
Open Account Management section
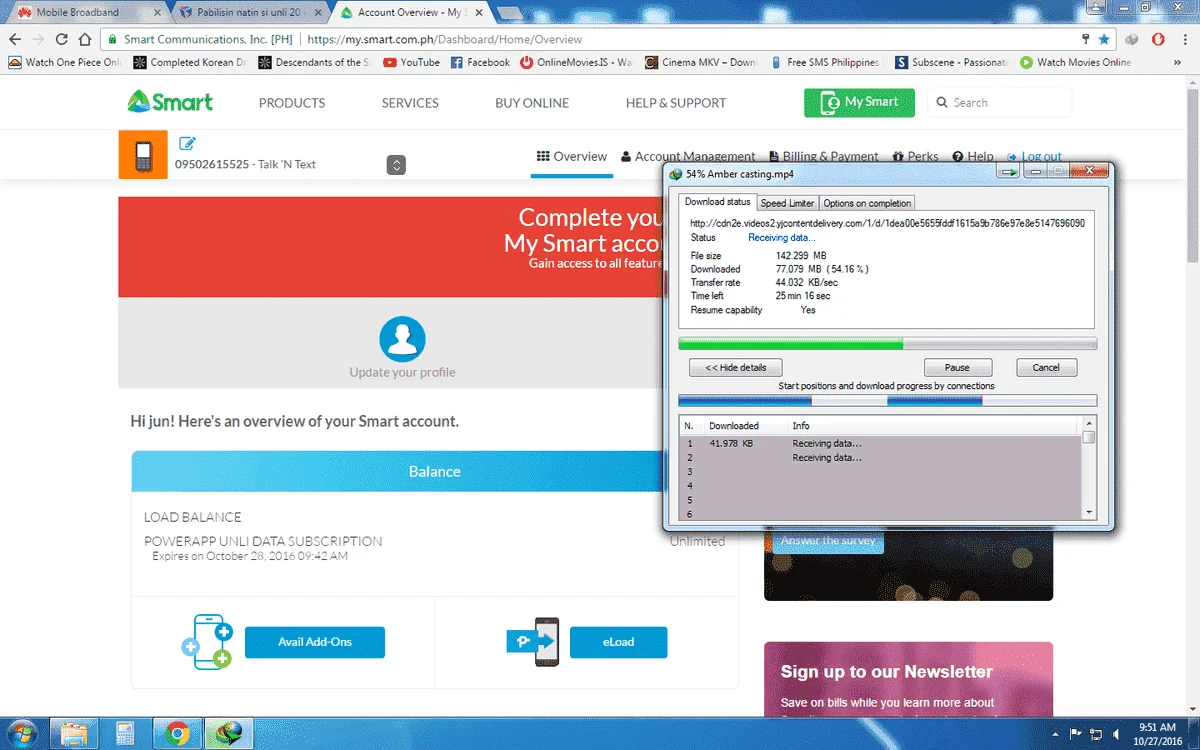click(x=688, y=156)
